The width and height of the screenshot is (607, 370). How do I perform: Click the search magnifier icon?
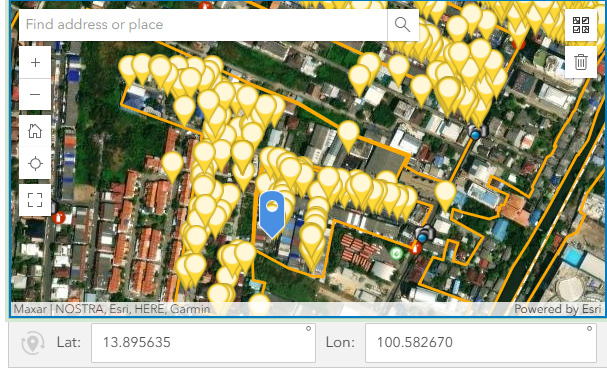[x=403, y=24]
